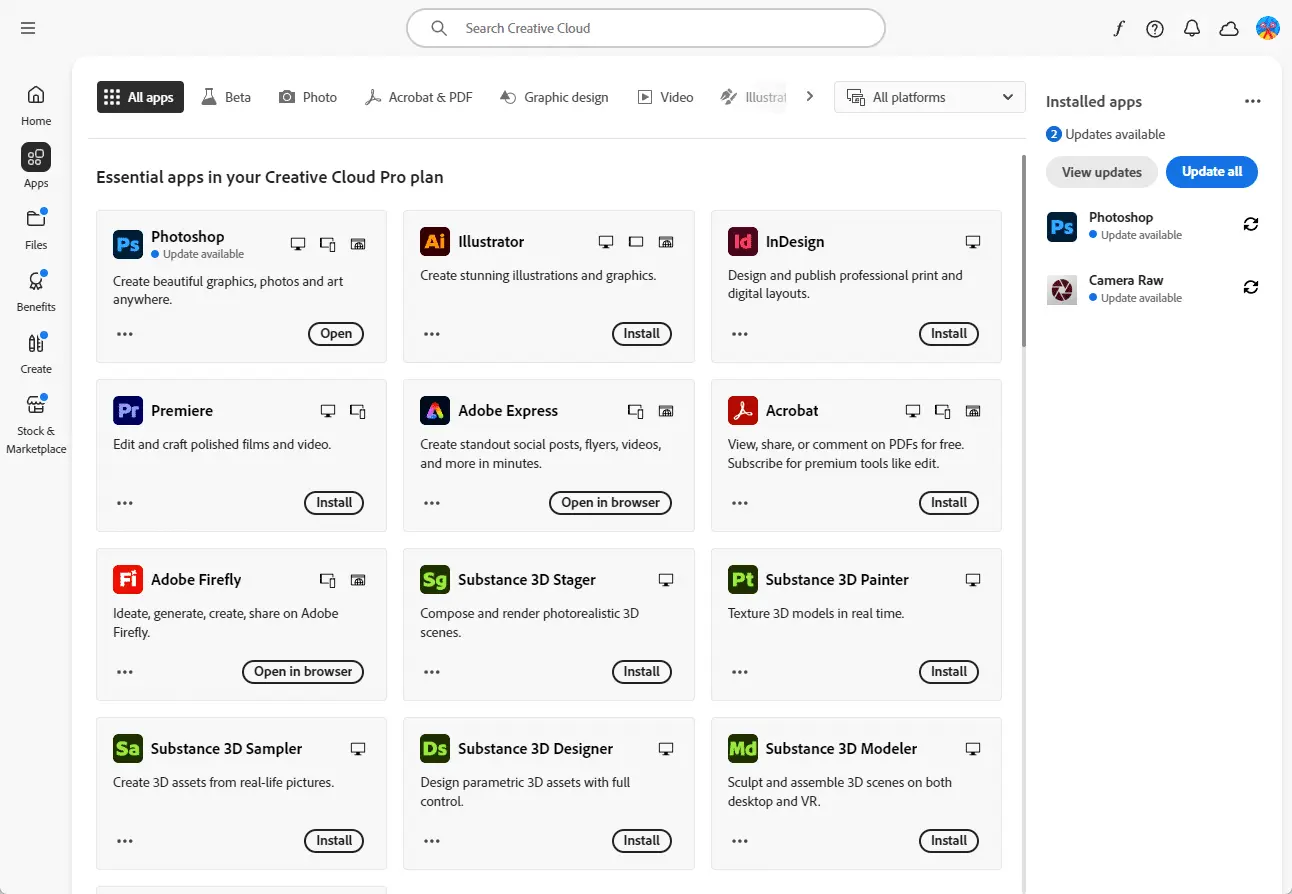This screenshot has height=894, width=1292.
Task: Open the Apps section in the sidebar
Action: (x=35, y=157)
